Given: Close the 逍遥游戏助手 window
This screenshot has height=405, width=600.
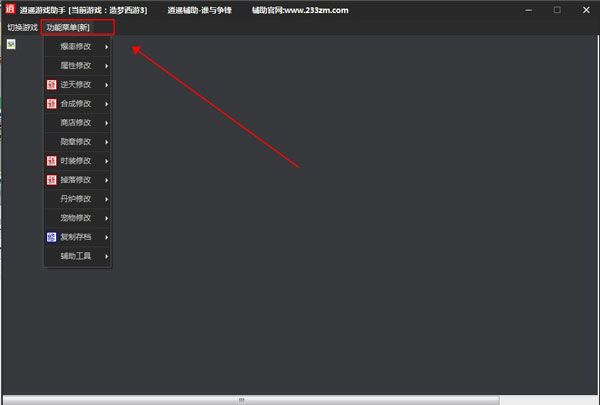Looking at the screenshot, I should [586, 10].
